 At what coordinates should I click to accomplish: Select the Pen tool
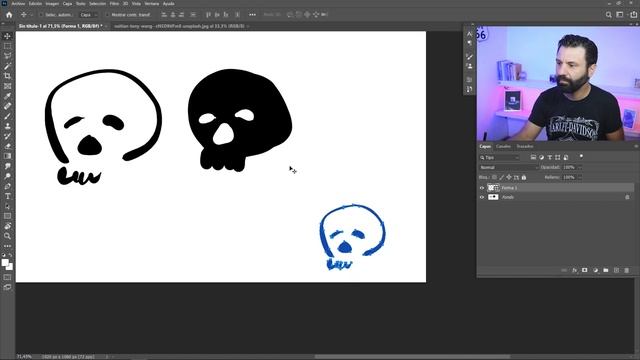pyautogui.click(x=7, y=186)
